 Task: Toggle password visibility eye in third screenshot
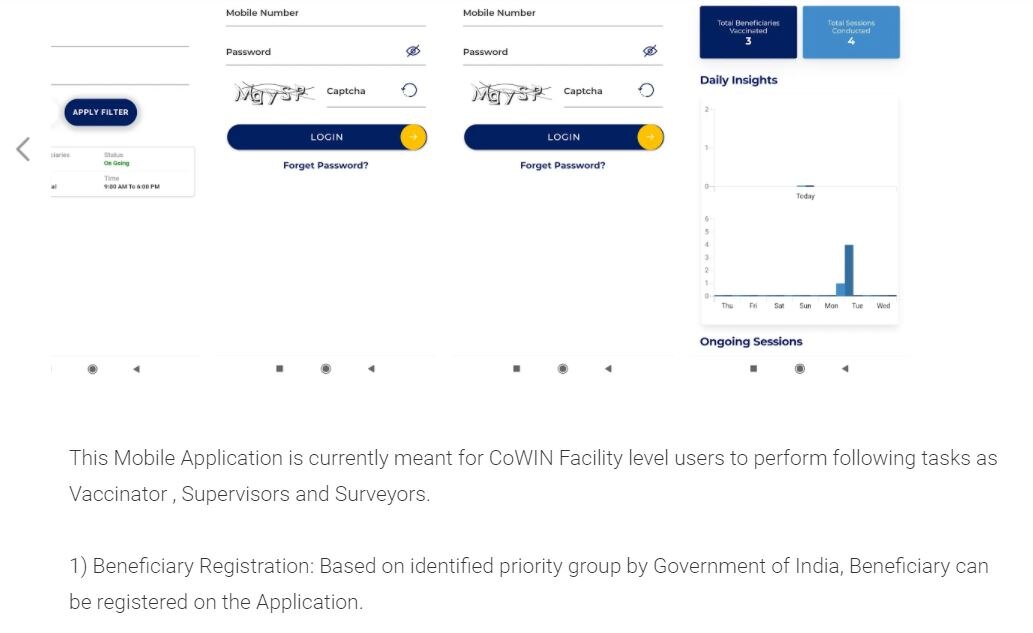click(650, 51)
